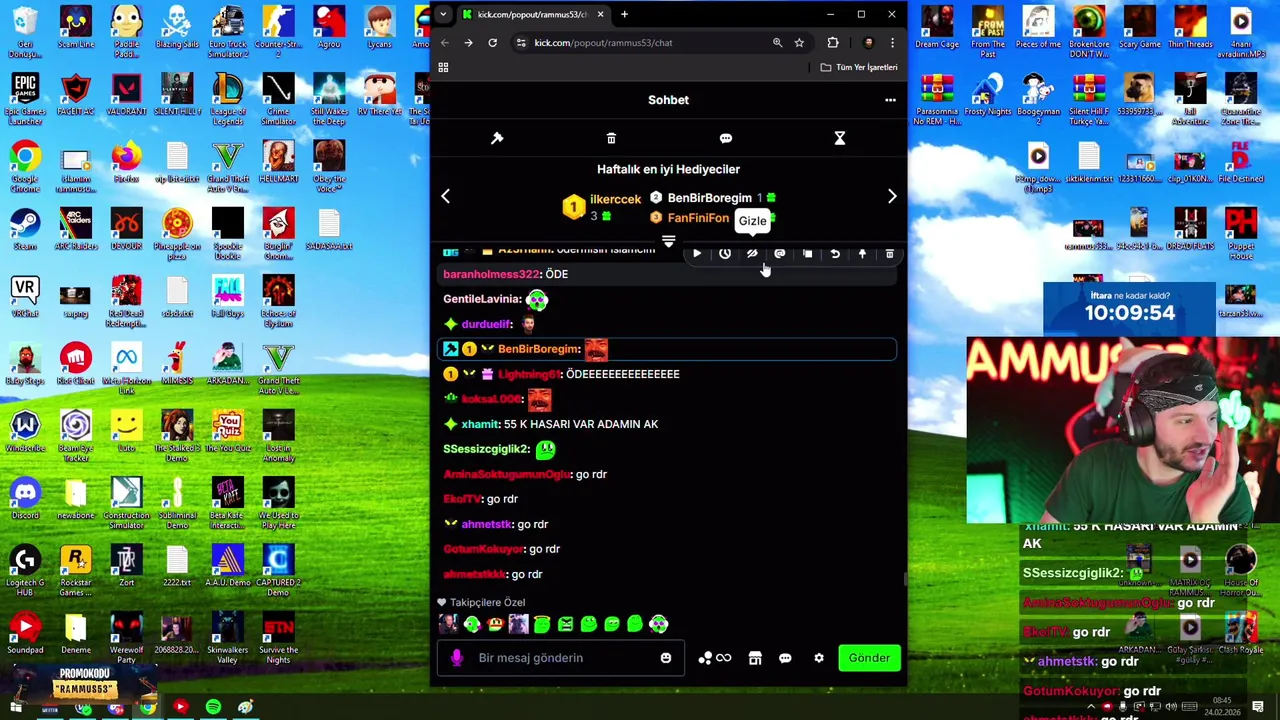Click the chat bubble icon beside settings gear
Viewport: 1280px width, 720px height.
[785, 658]
